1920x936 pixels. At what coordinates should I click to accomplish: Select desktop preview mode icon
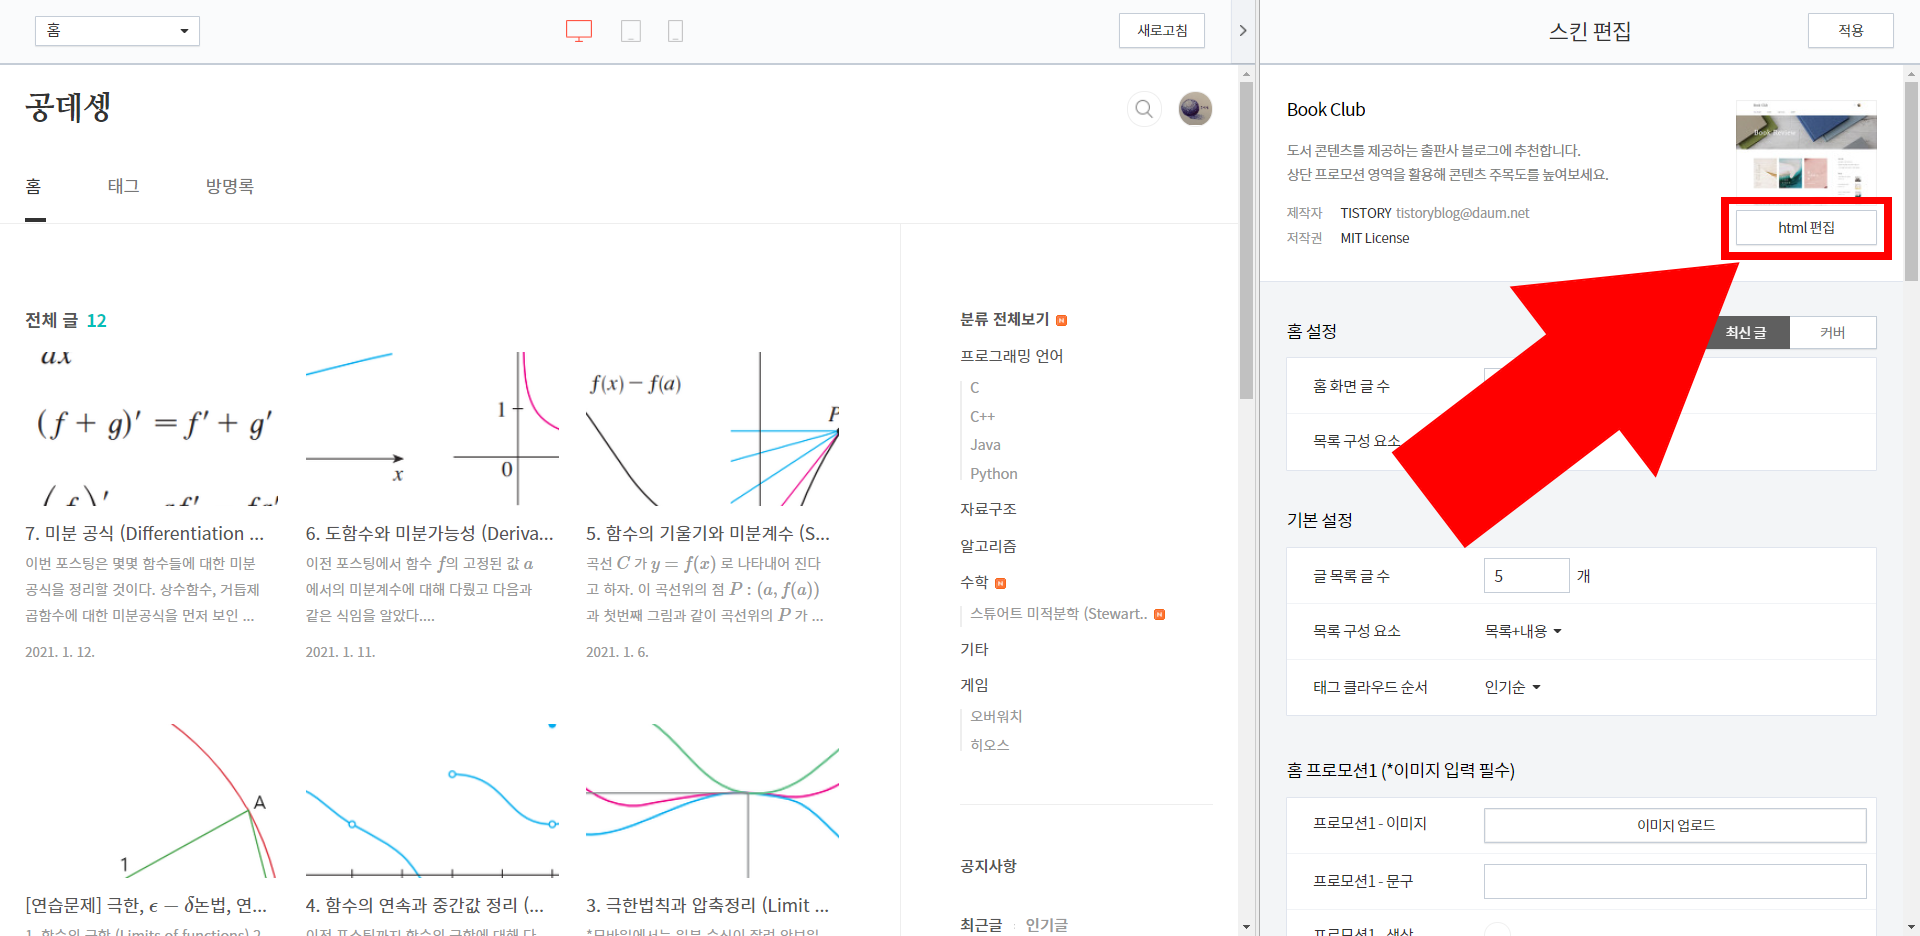(579, 31)
